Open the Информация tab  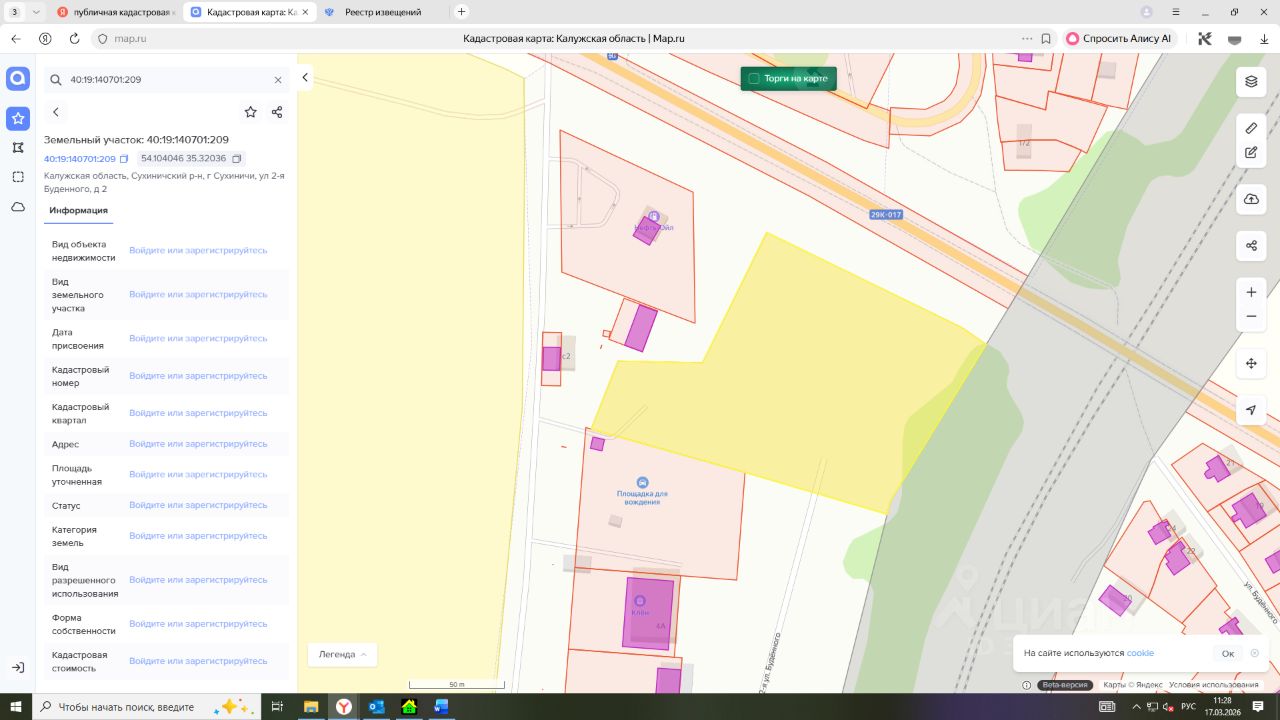click(x=78, y=211)
